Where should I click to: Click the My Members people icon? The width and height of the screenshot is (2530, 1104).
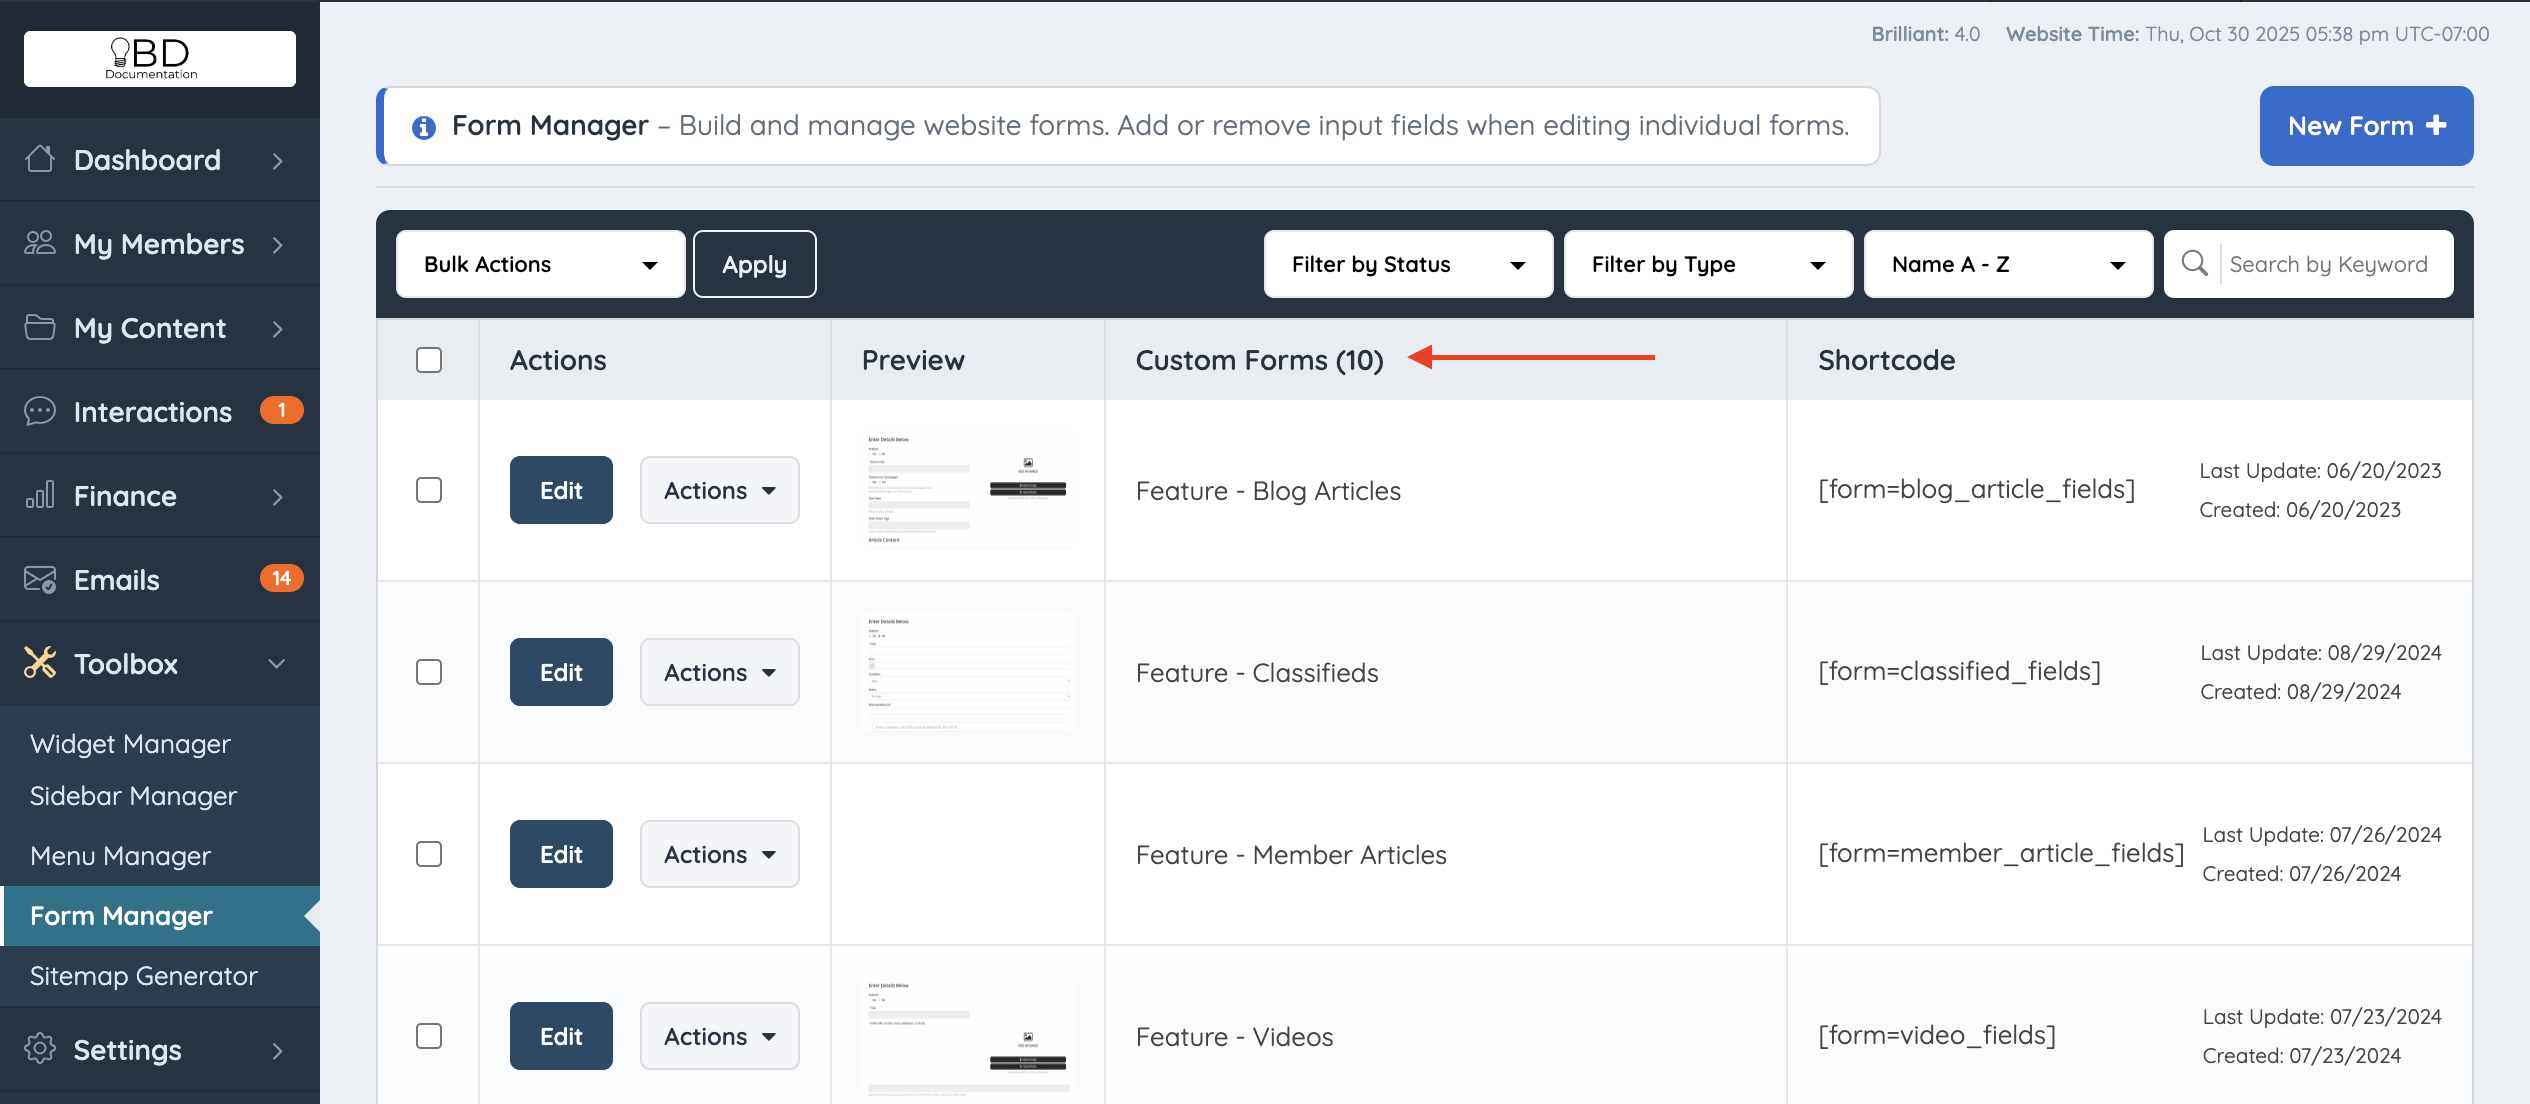40,243
